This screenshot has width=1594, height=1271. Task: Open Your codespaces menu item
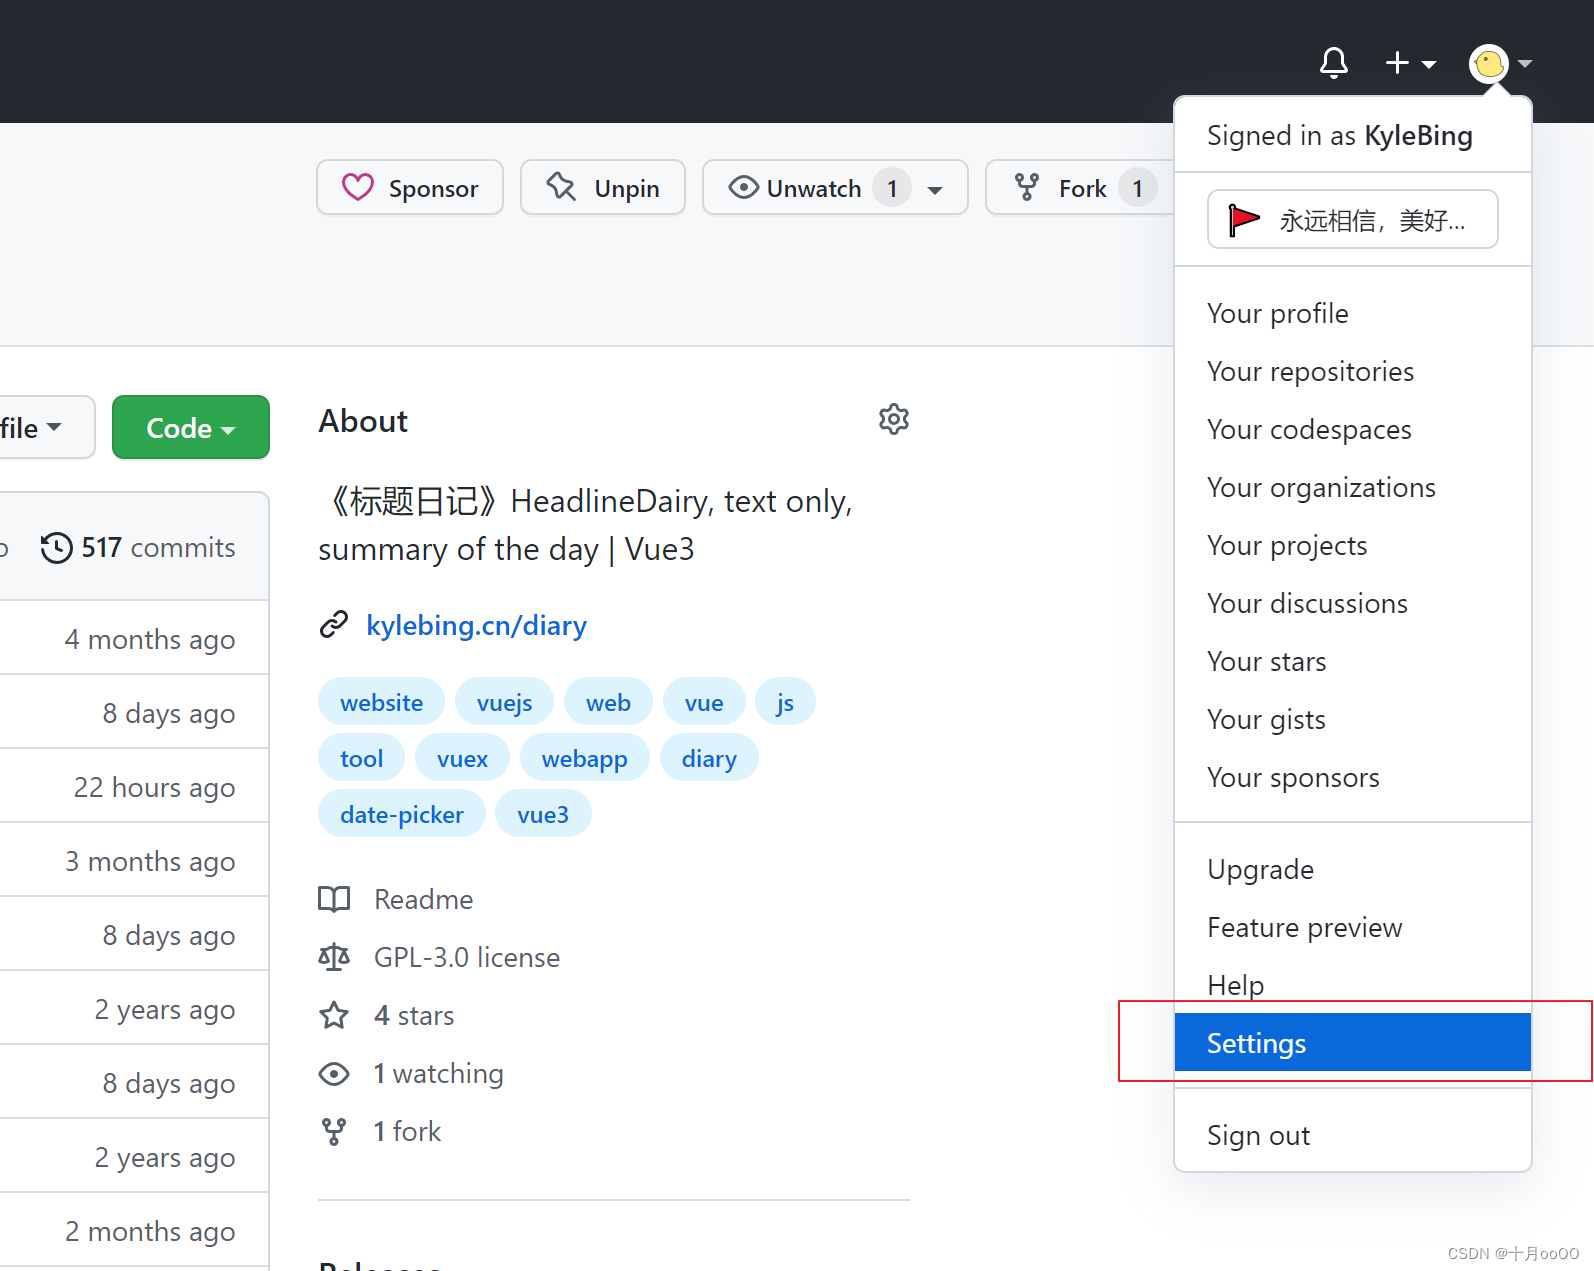tap(1353, 429)
